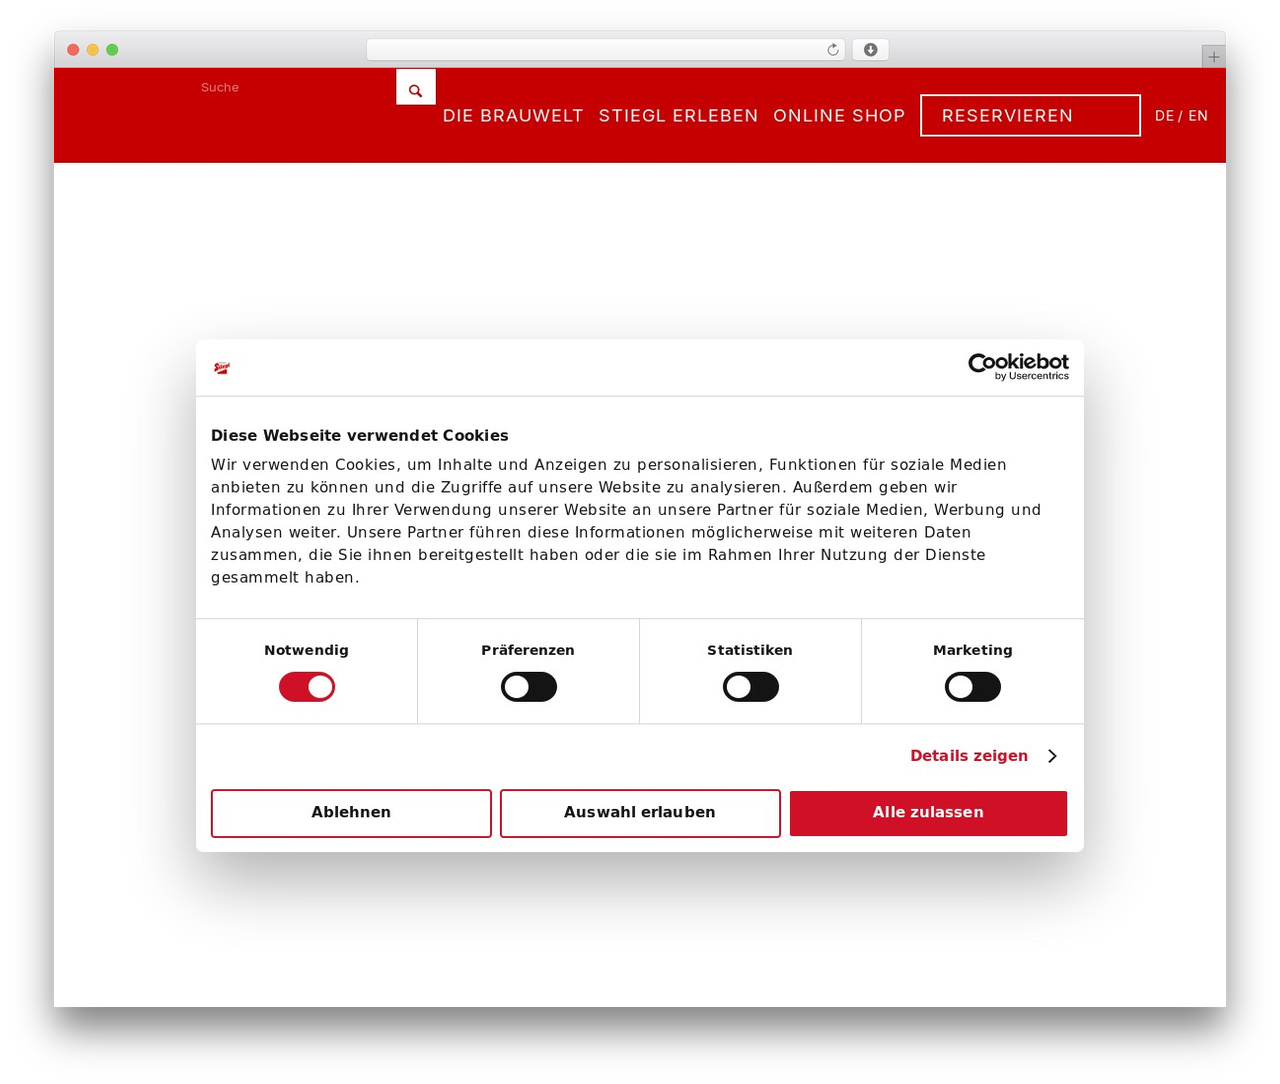1280x1084 pixels.
Task: Switch language to EN
Action: [x=1198, y=116]
